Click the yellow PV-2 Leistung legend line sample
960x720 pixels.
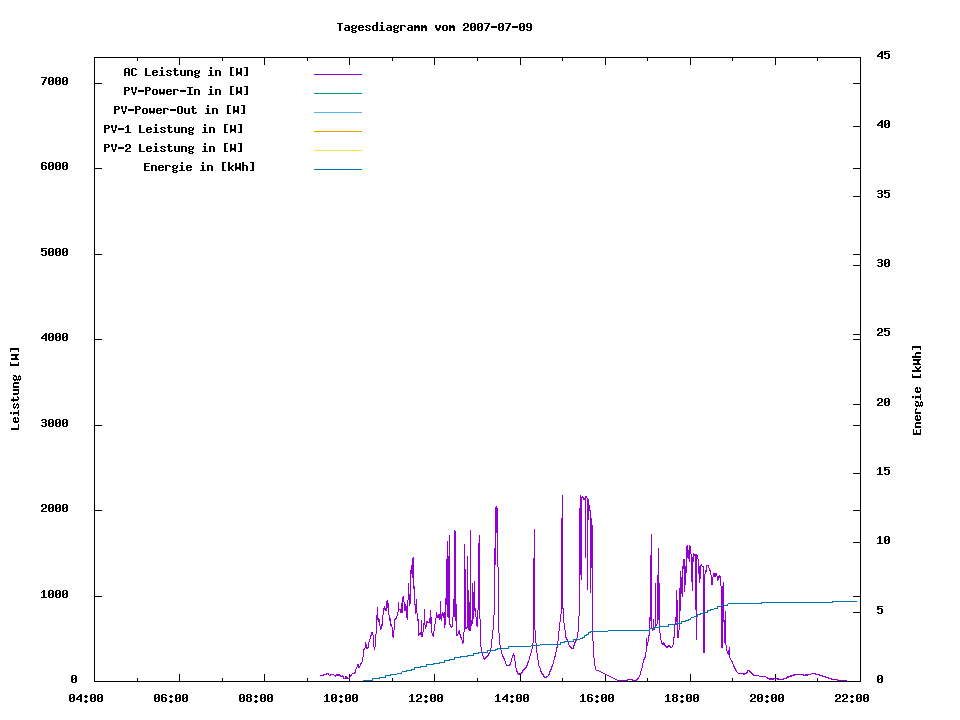click(337, 150)
